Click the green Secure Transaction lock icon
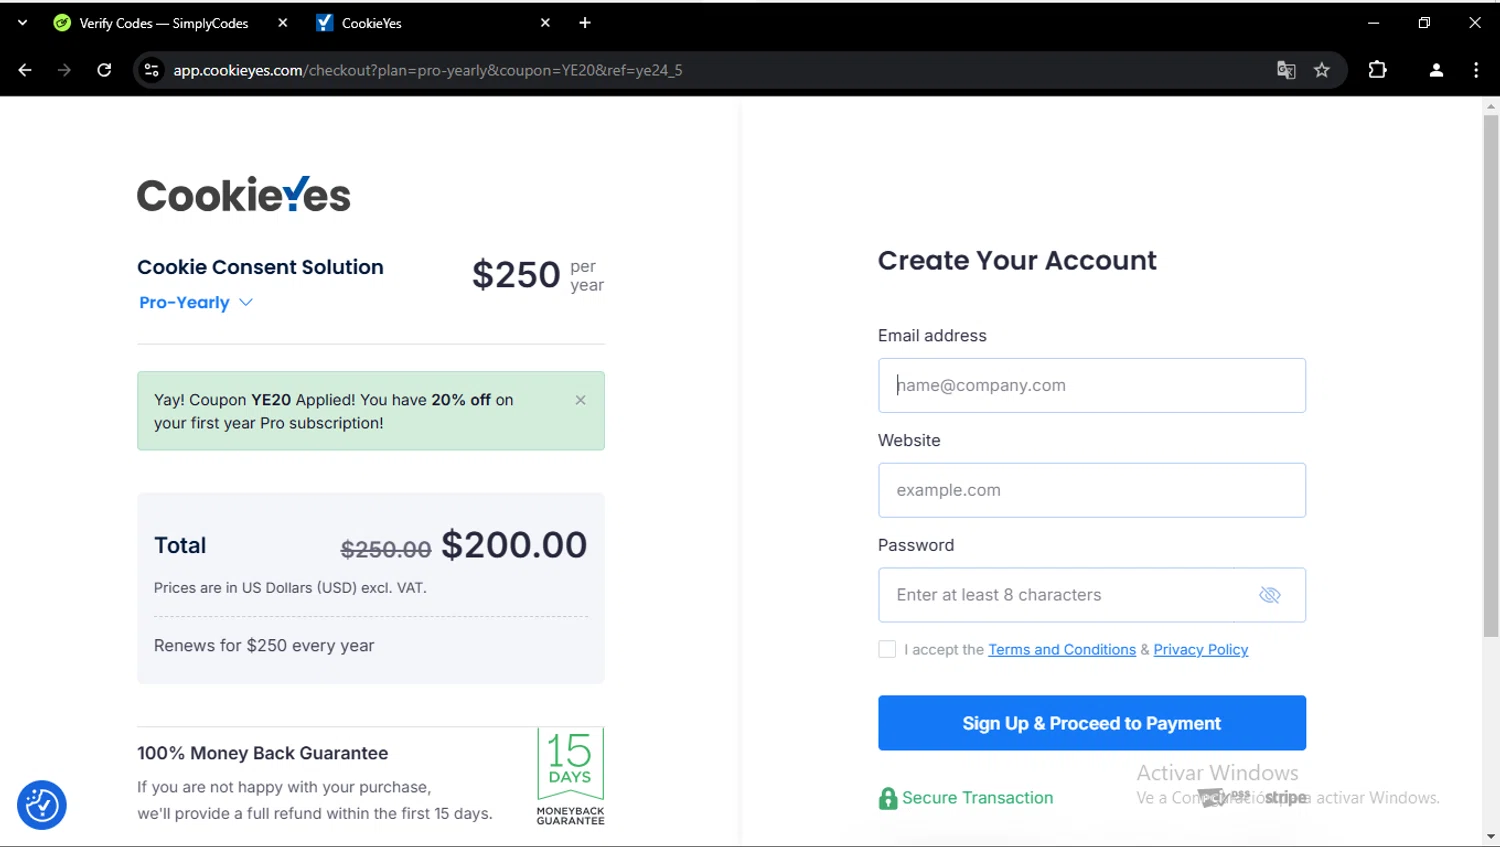The width and height of the screenshot is (1500, 847). point(888,798)
